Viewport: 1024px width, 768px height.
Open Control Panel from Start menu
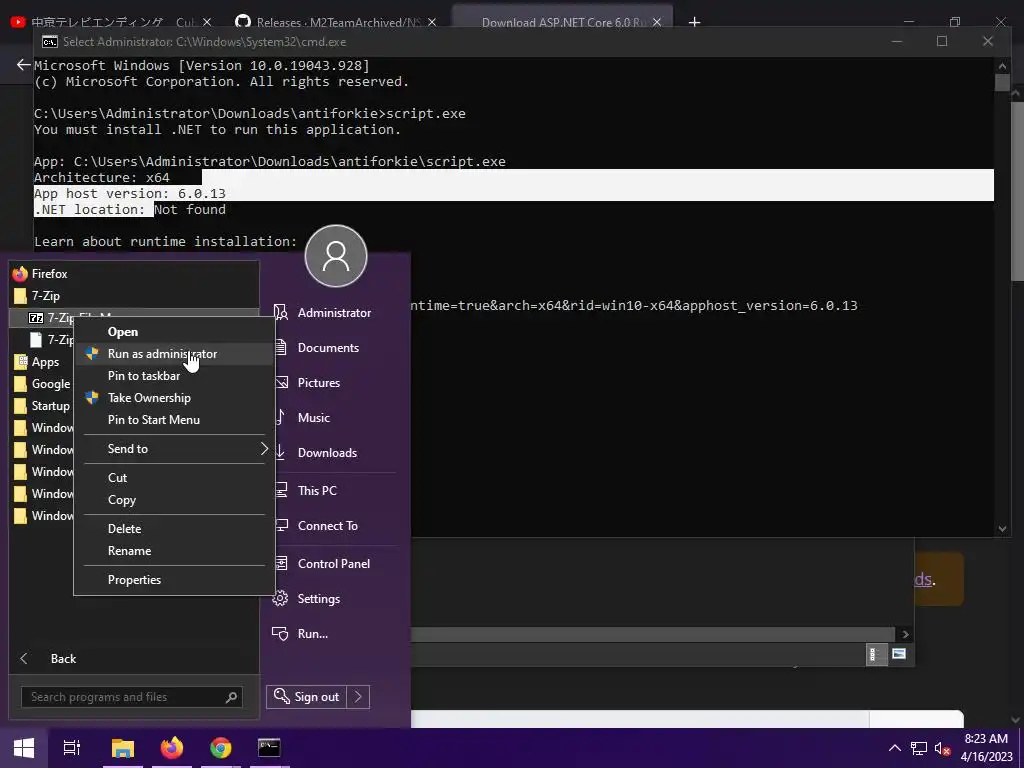pos(334,564)
